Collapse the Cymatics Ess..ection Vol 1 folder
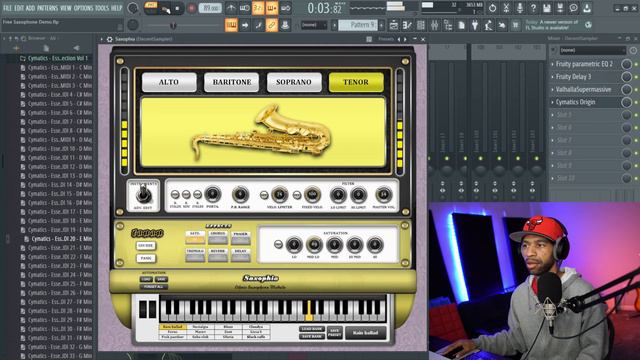Screen dimensions: 640x360 coord(58,58)
